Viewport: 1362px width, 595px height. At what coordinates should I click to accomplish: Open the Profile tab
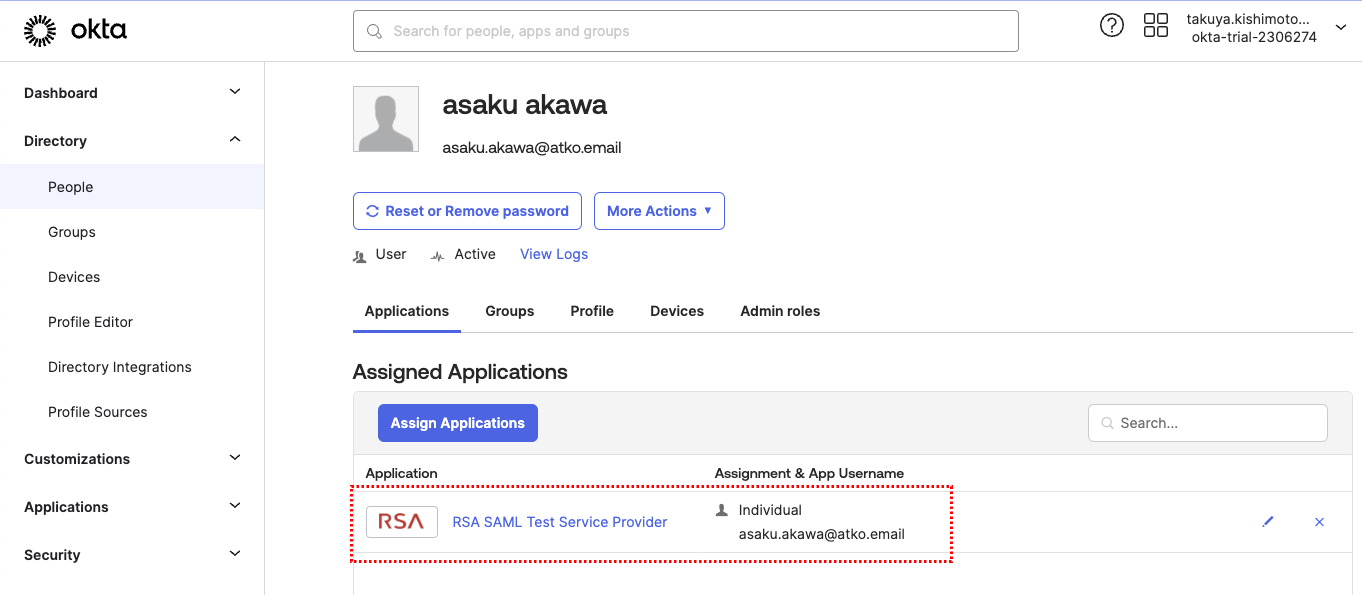coord(592,311)
